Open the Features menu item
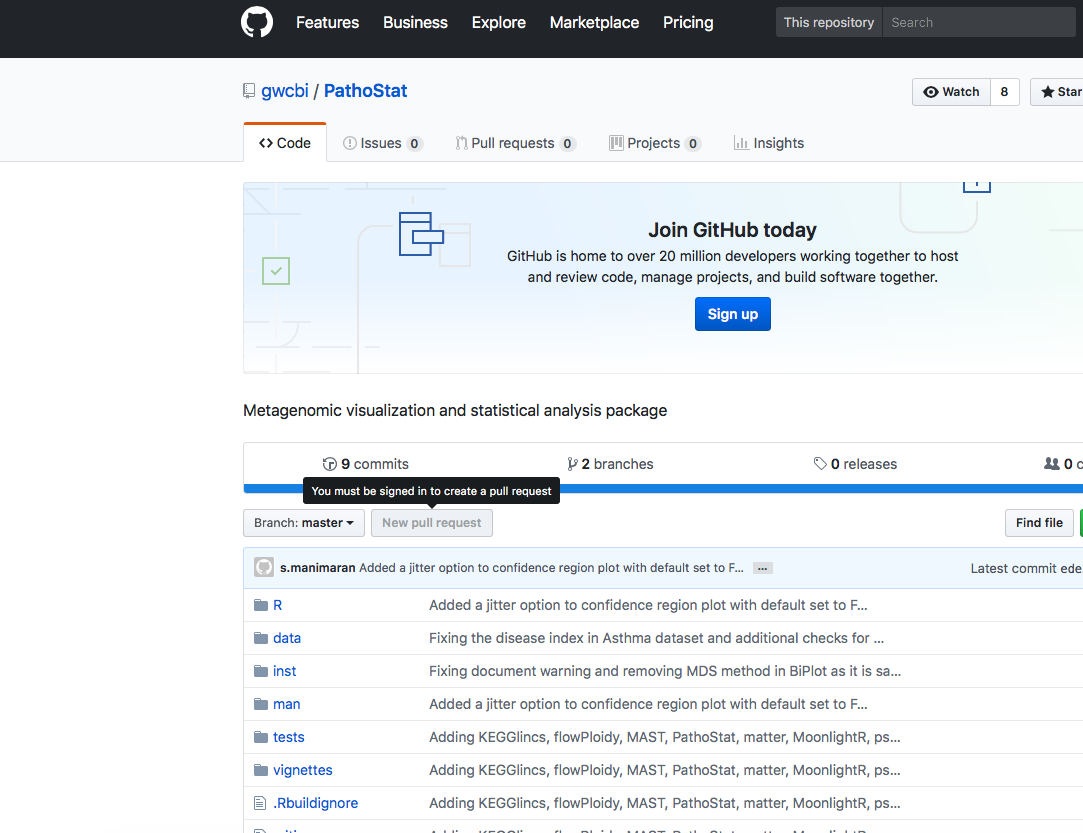 coord(327,22)
